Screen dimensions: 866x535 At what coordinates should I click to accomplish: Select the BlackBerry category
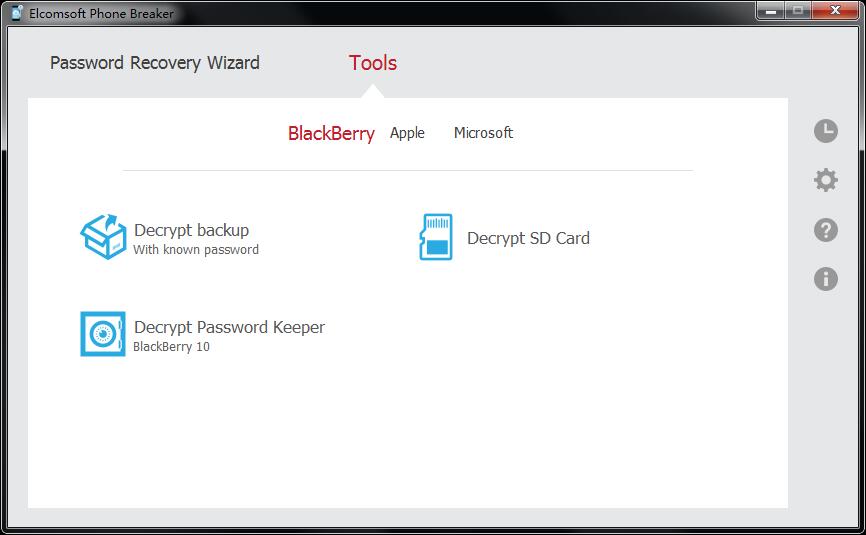(331, 134)
